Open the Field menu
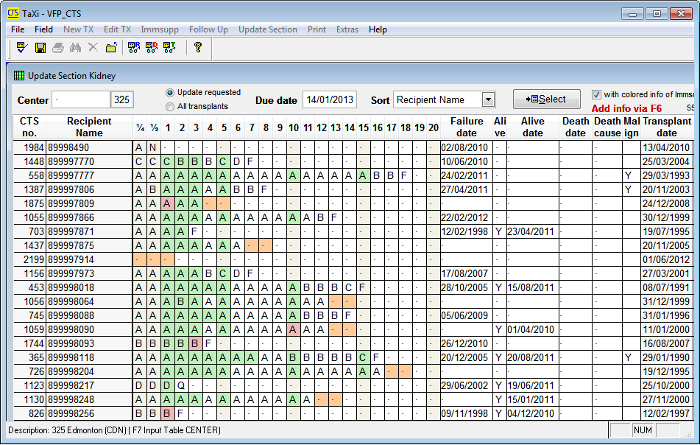 point(43,29)
